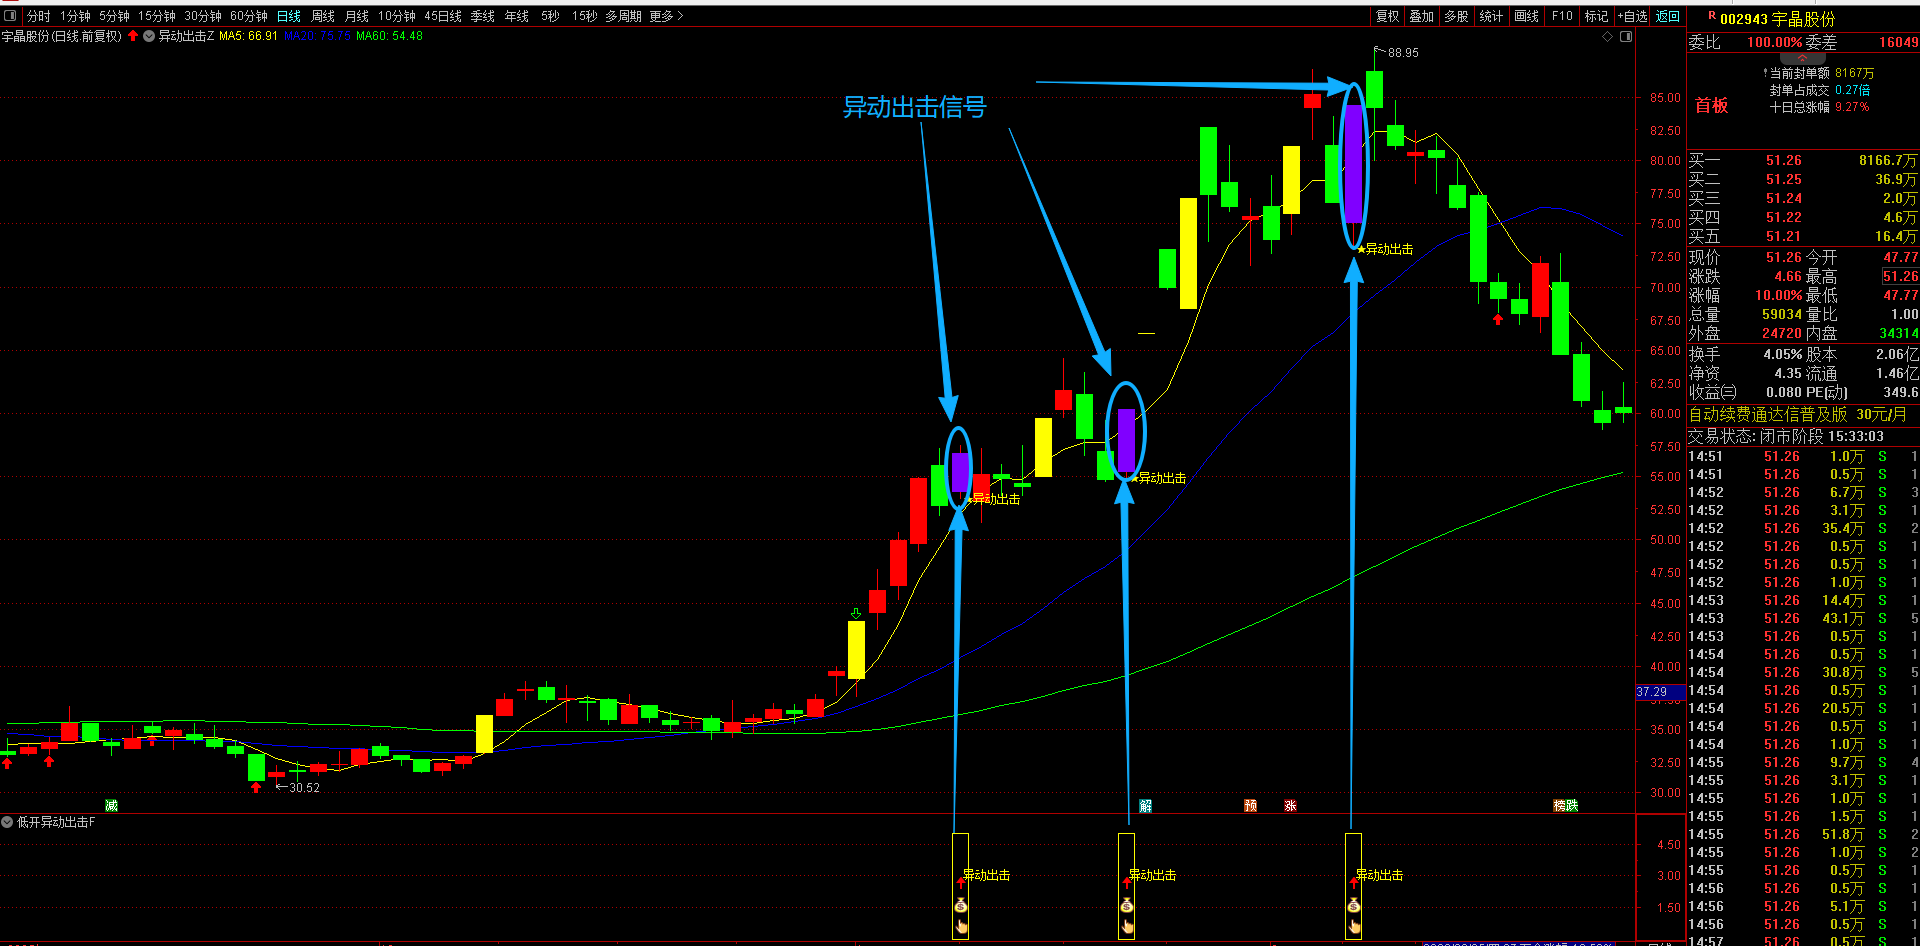Viewport: 1920px width, 946px height.
Task: Switch to the 15秒 period tab
Action: pos(585,16)
